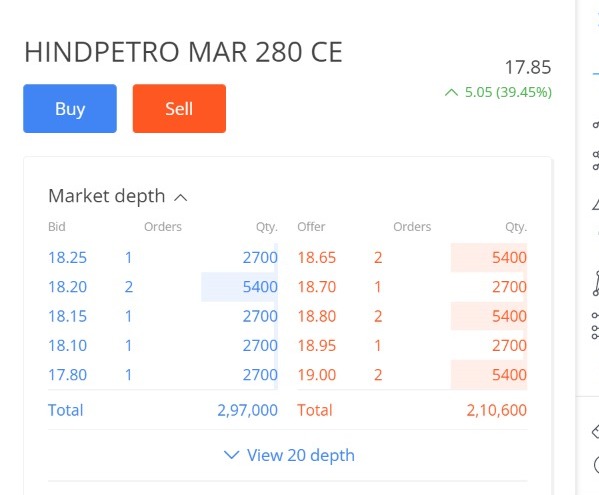Click the blue Buy button
The height and width of the screenshot is (495, 599).
(x=70, y=109)
